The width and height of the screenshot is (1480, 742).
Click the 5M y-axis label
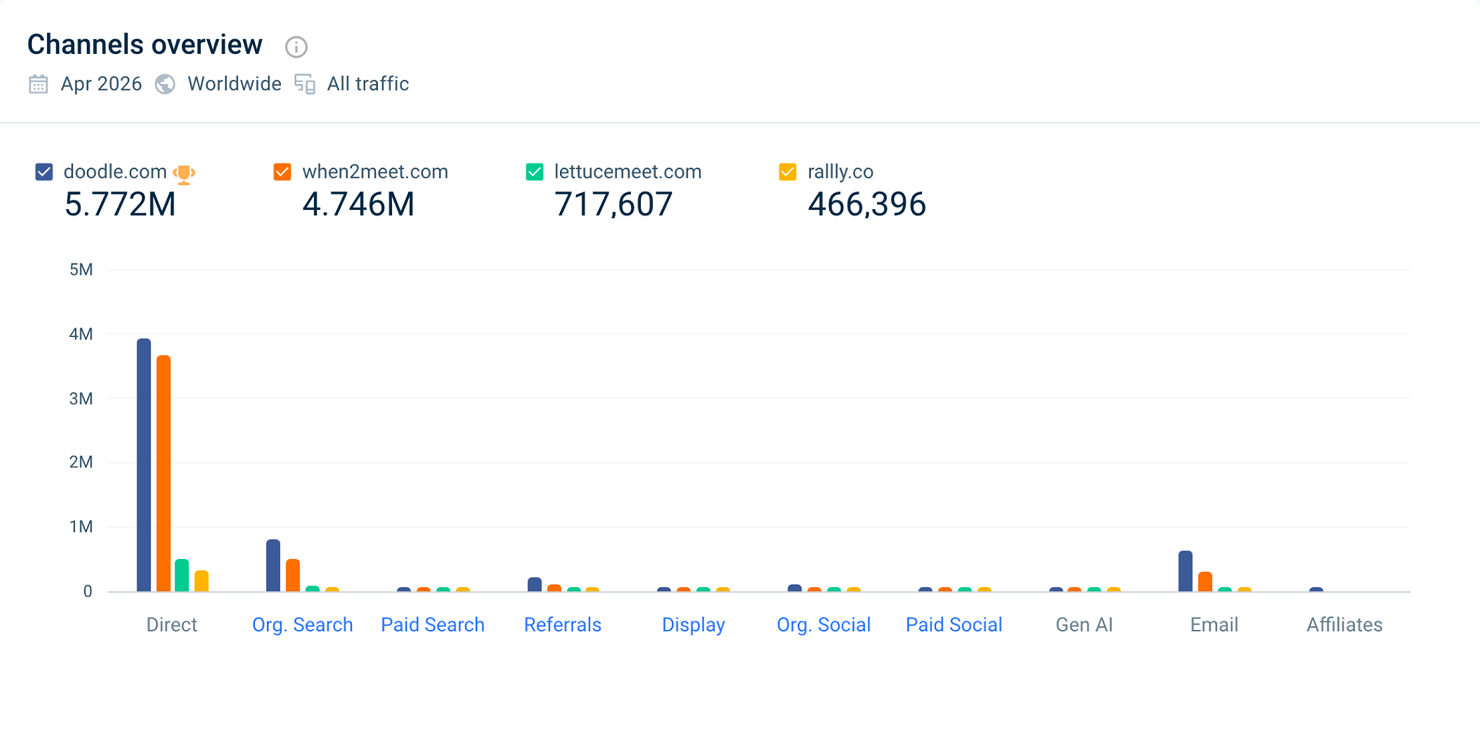tap(81, 270)
